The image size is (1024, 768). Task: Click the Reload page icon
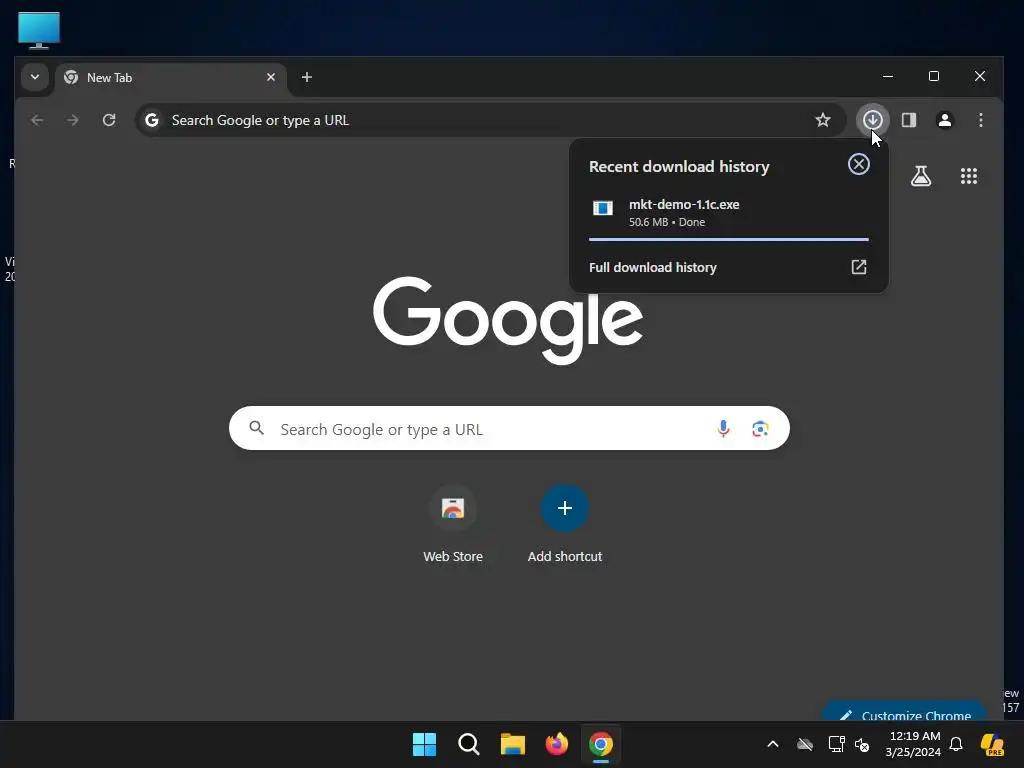(x=109, y=120)
